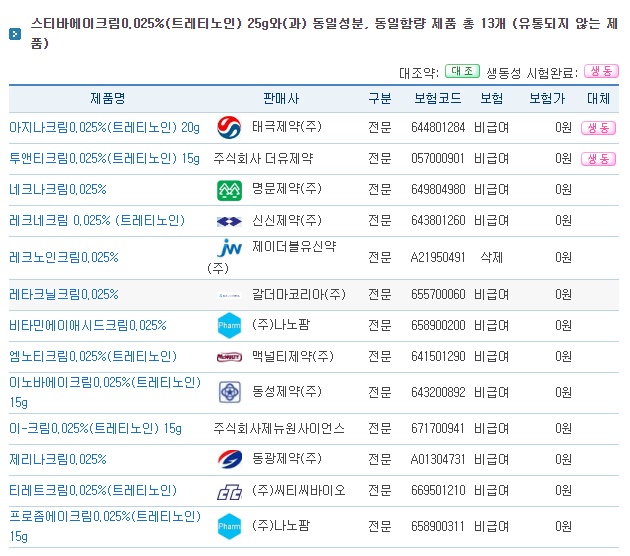The image size is (630, 556).
Task: Open the 레타크닐크림0.025% product link
Action: tap(64, 294)
